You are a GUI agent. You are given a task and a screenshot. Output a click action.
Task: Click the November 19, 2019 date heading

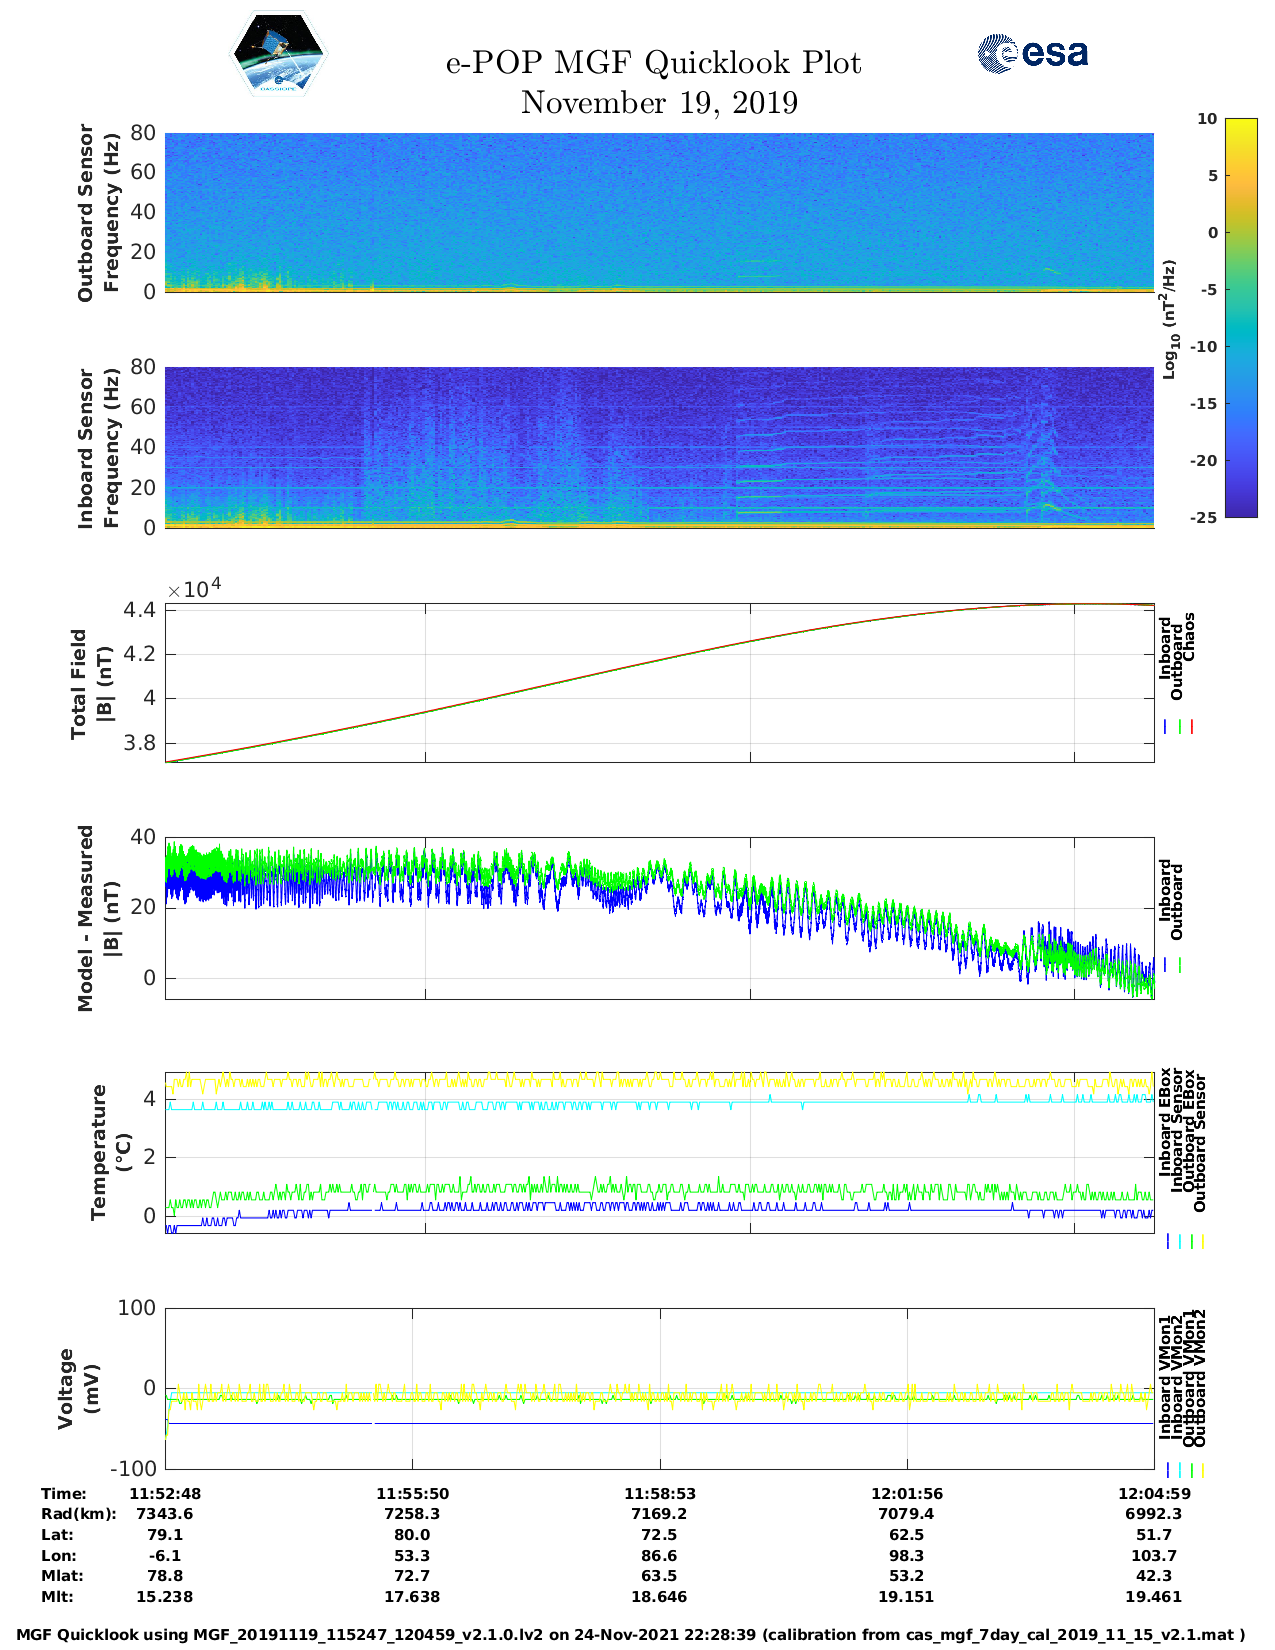click(x=659, y=103)
